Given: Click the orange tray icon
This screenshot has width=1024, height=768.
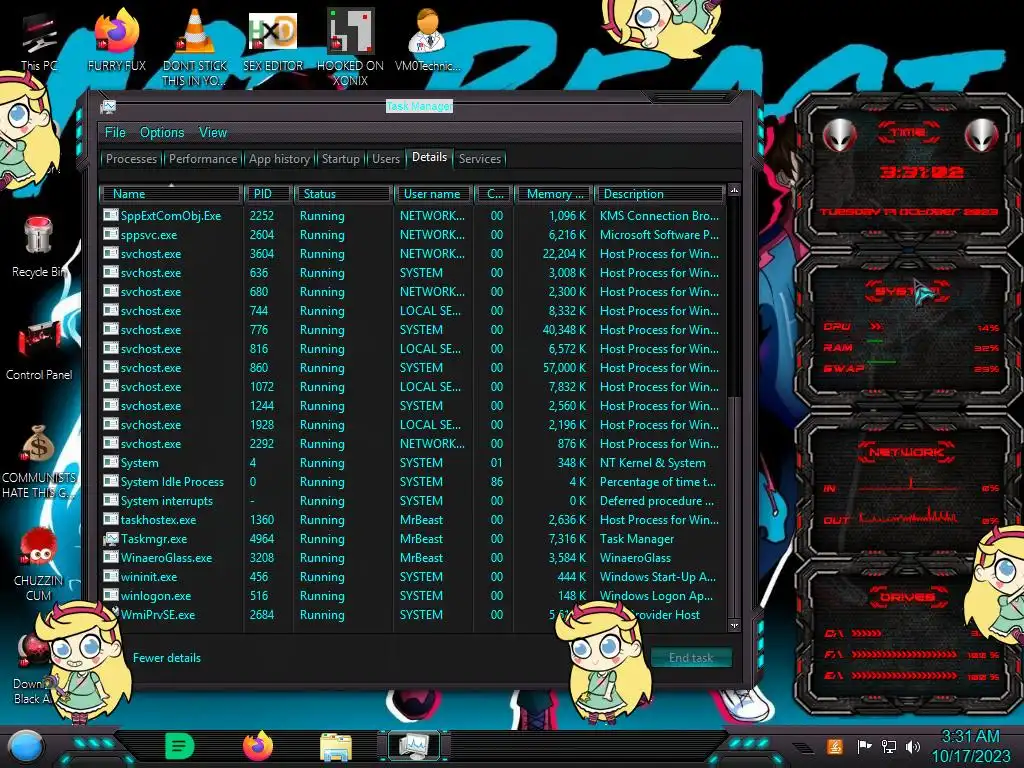Looking at the screenshot, I should [835, 746].
